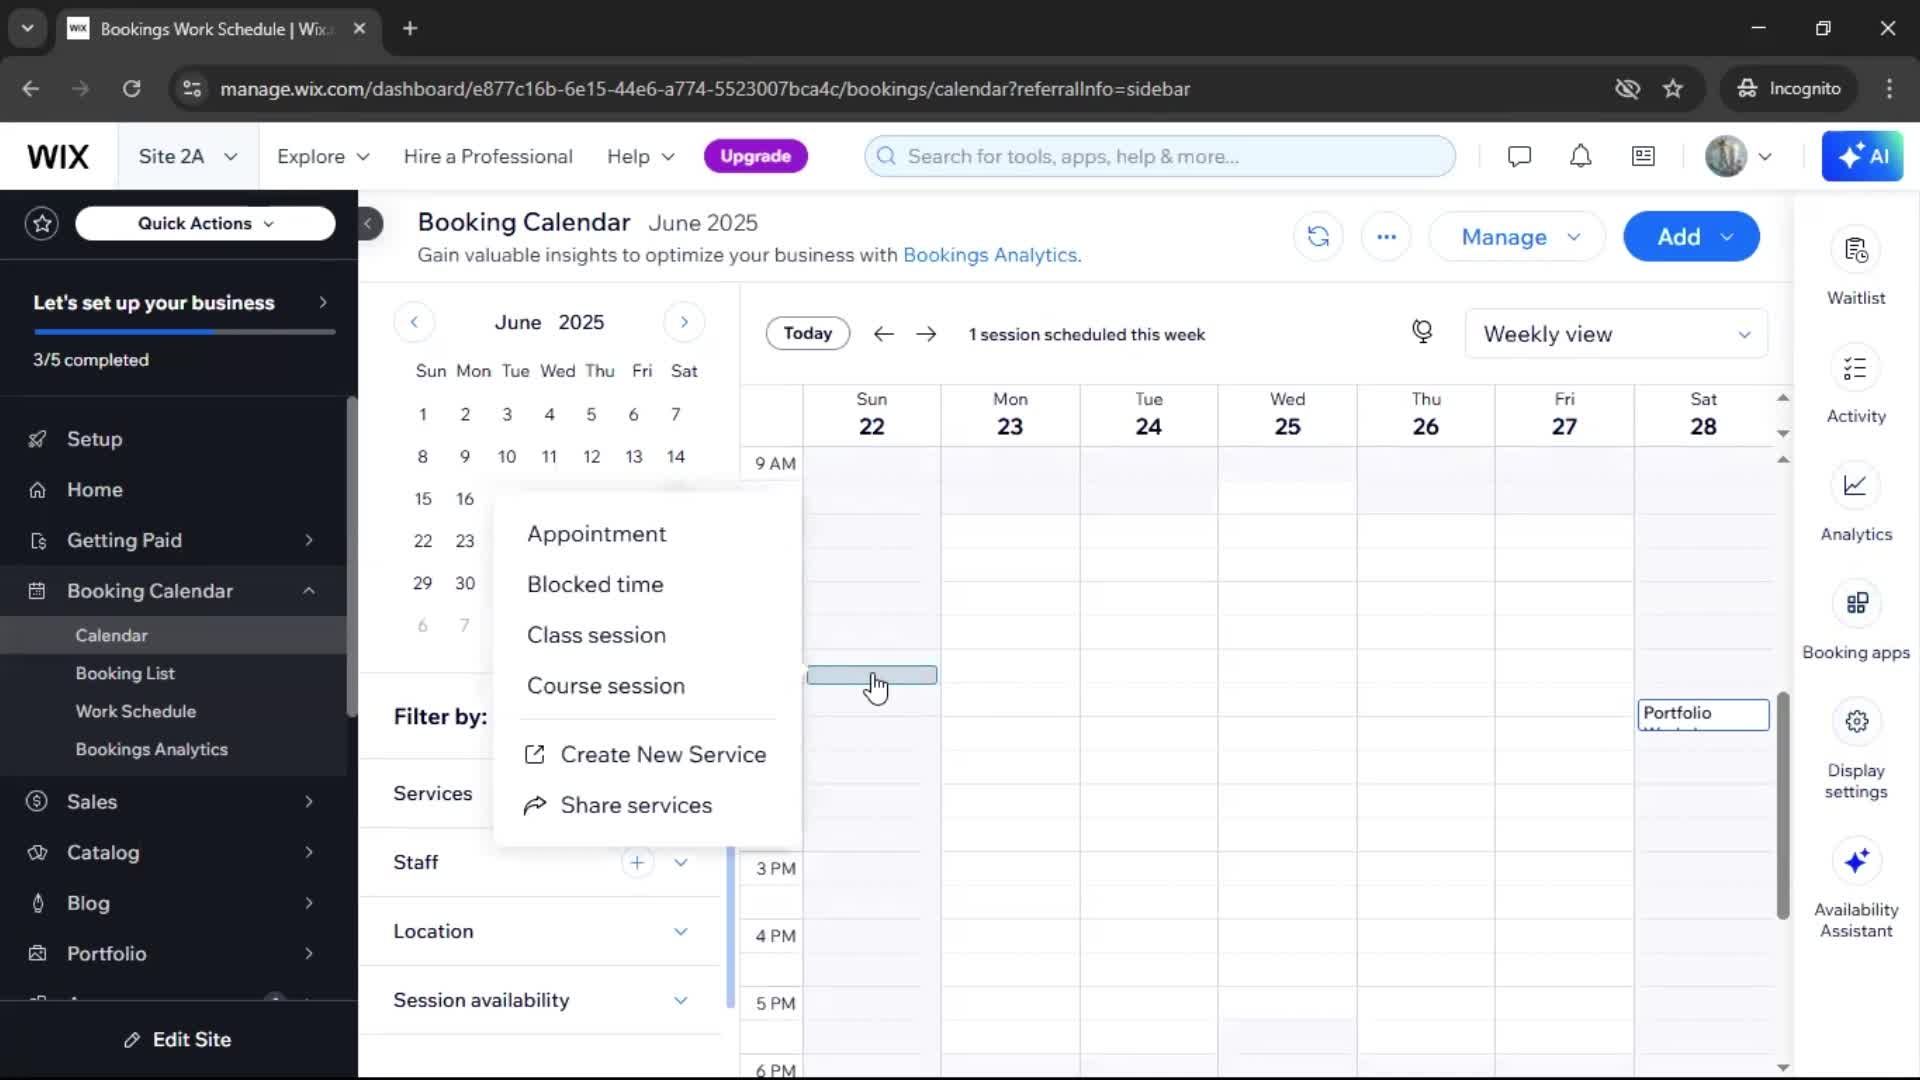Collapse the sidebar with the arrow handle
The height and width of the screenshot is (1080, 1920).
point(368,223)
